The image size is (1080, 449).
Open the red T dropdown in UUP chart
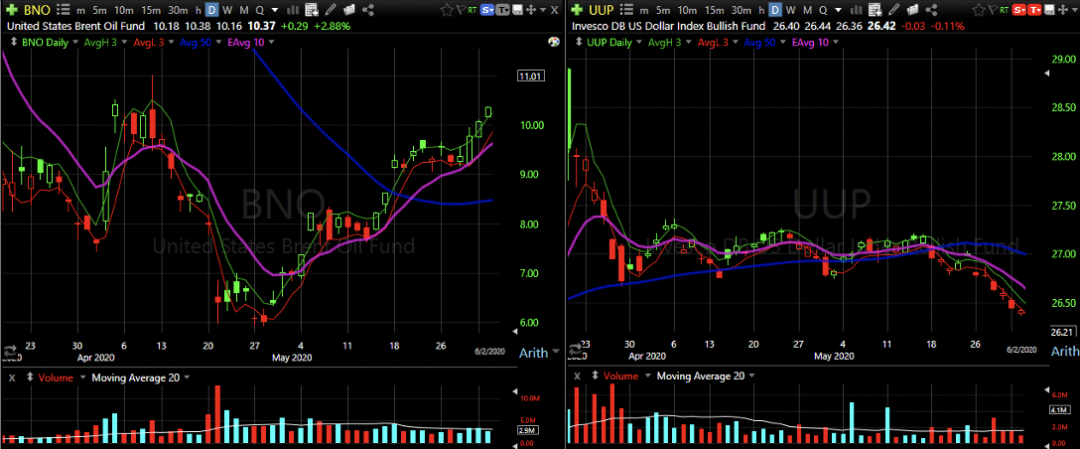(x=1035, y=10)
